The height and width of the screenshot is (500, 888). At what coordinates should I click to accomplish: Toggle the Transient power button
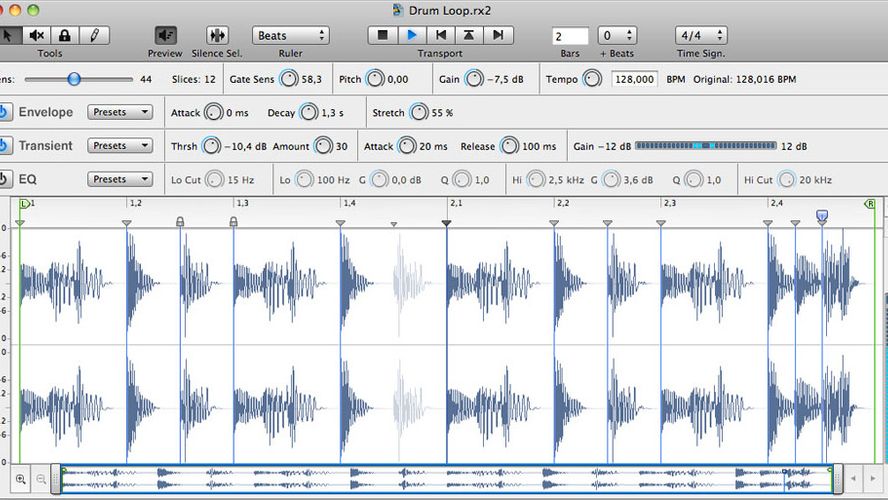tap(5, 146)
